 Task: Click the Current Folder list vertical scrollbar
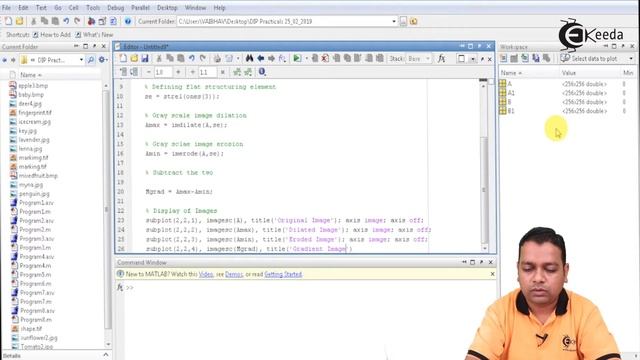click(x=107, y=208)
